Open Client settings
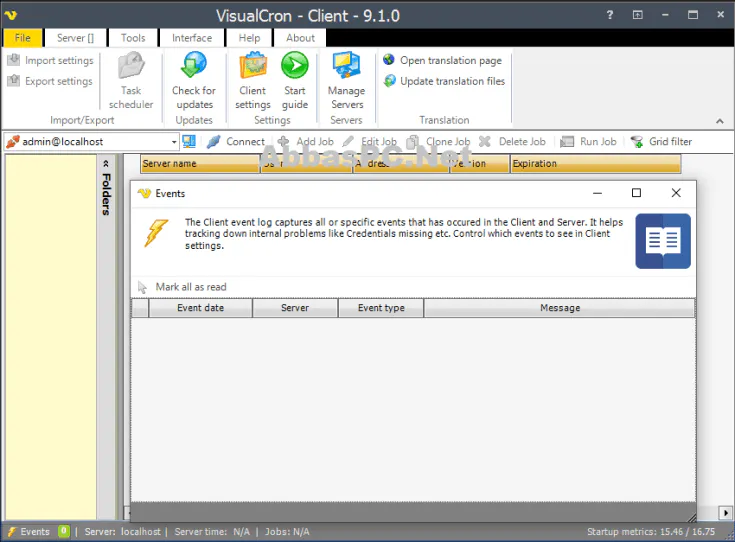The width and height of the screenshot is (735, 542). pyautogui.click(x=253, y=81)
